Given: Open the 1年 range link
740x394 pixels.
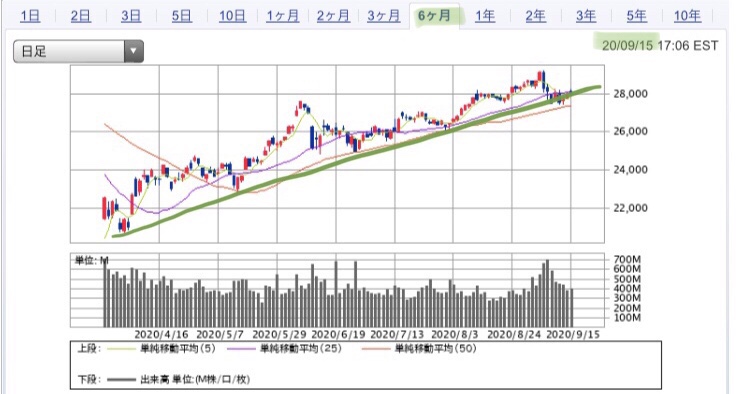Looking at the screenshot, I should tap(485, 16).
